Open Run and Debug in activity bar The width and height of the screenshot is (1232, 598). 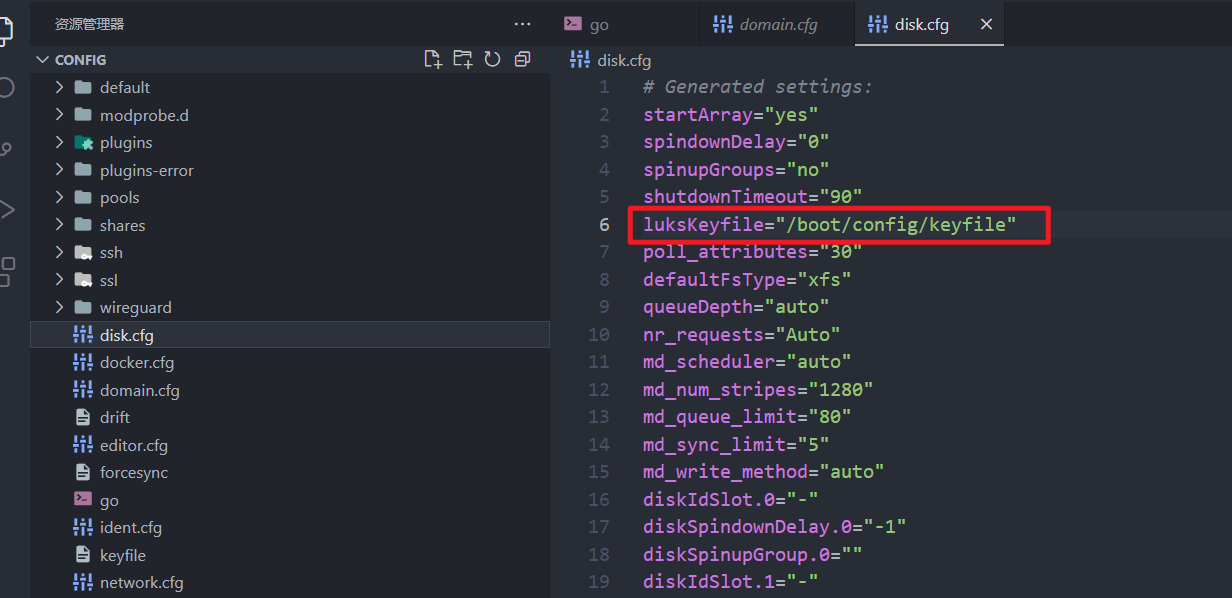[7, 209]
